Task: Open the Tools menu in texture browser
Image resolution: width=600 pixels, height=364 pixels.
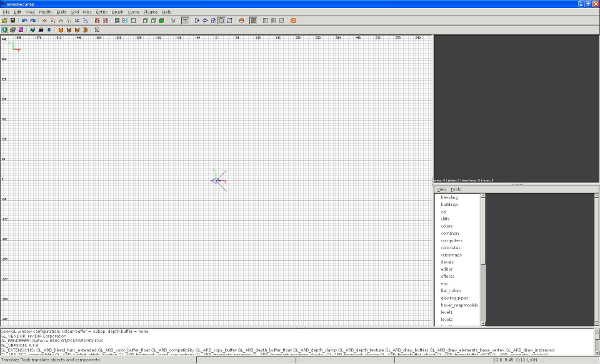Action: point(455,189)
